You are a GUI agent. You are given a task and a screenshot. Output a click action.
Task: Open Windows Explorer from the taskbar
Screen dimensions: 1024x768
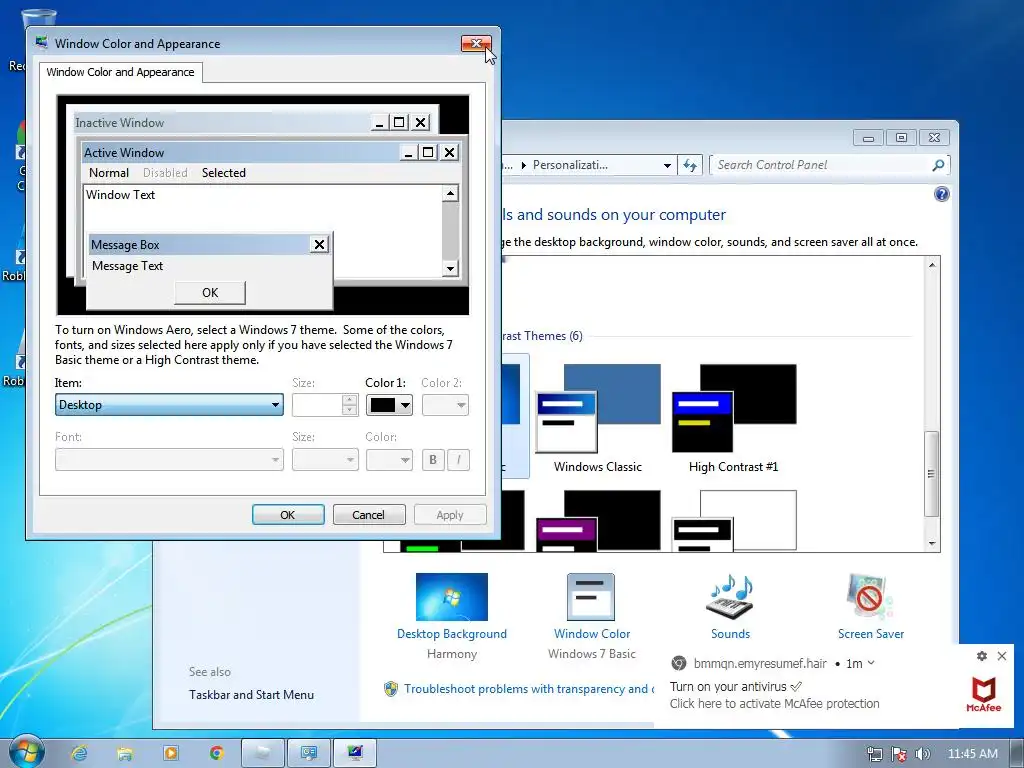(x=125, y=753)
